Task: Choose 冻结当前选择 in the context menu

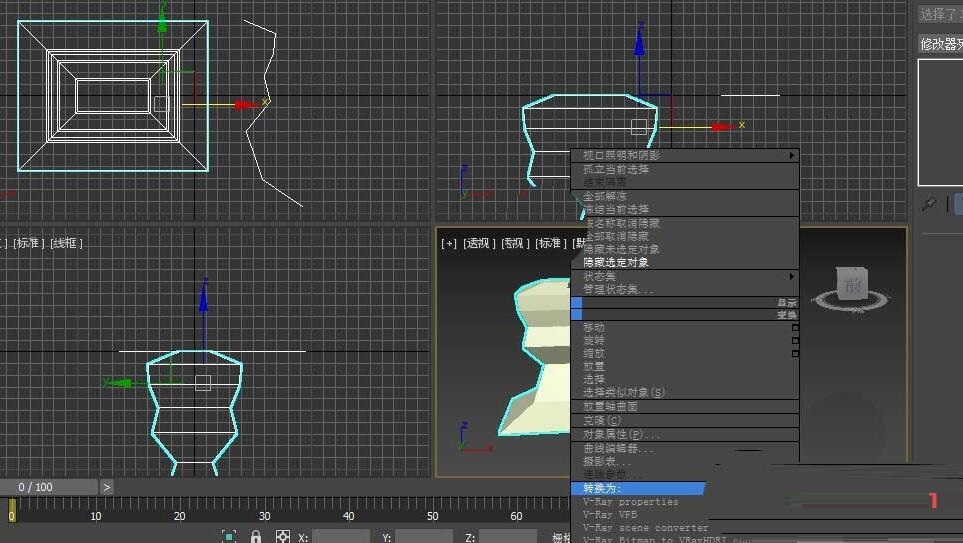Action: [x=616, y=209]
